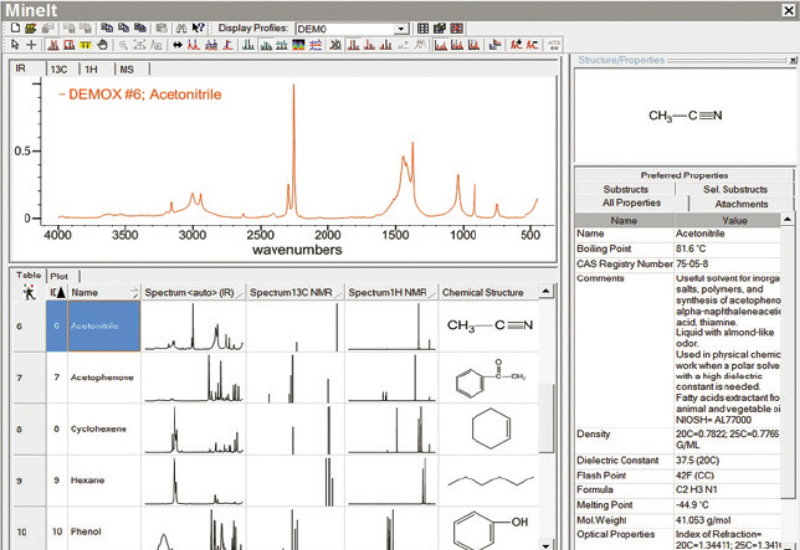Activate the hand pan tool
800x550 pixels.
[102, 45]
